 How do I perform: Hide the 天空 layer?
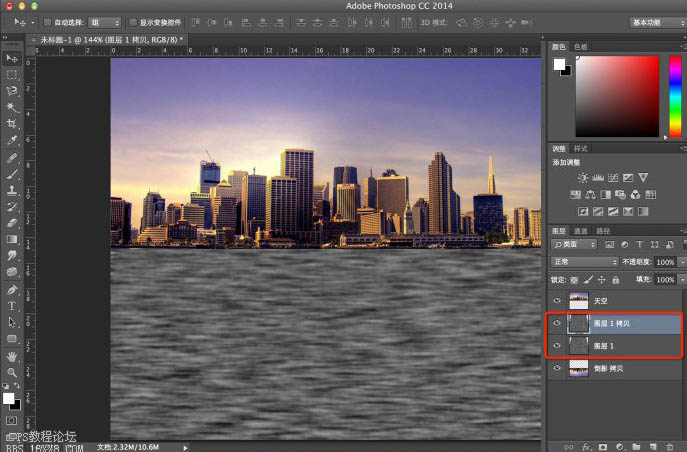click(x=557, y=300)
